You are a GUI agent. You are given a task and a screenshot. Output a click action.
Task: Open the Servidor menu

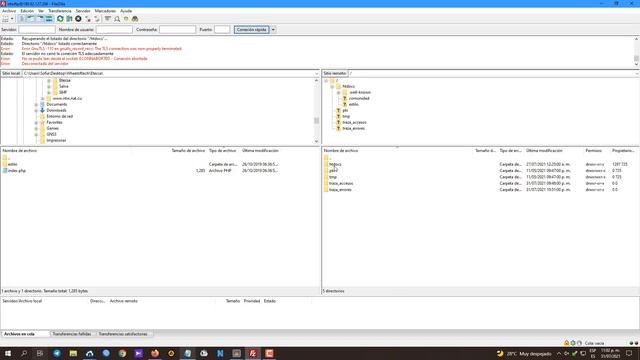pos(83,11)
